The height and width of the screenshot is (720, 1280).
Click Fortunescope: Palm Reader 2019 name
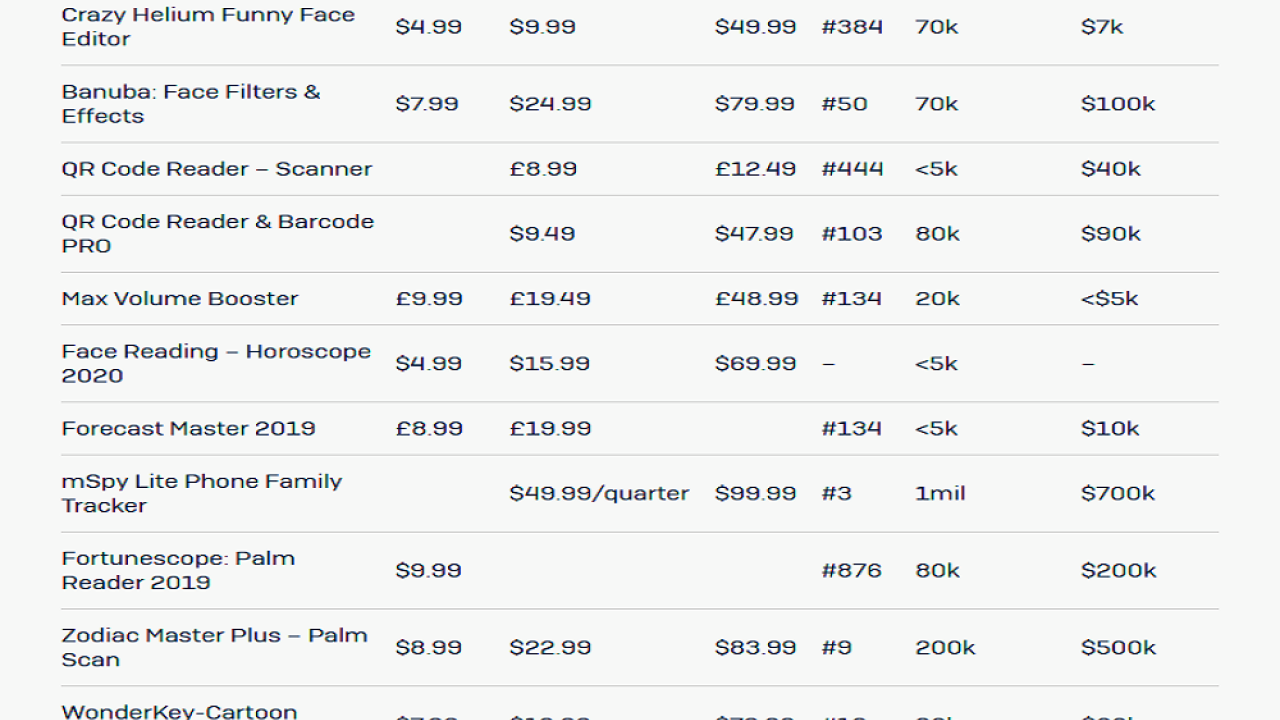(178, 571)
